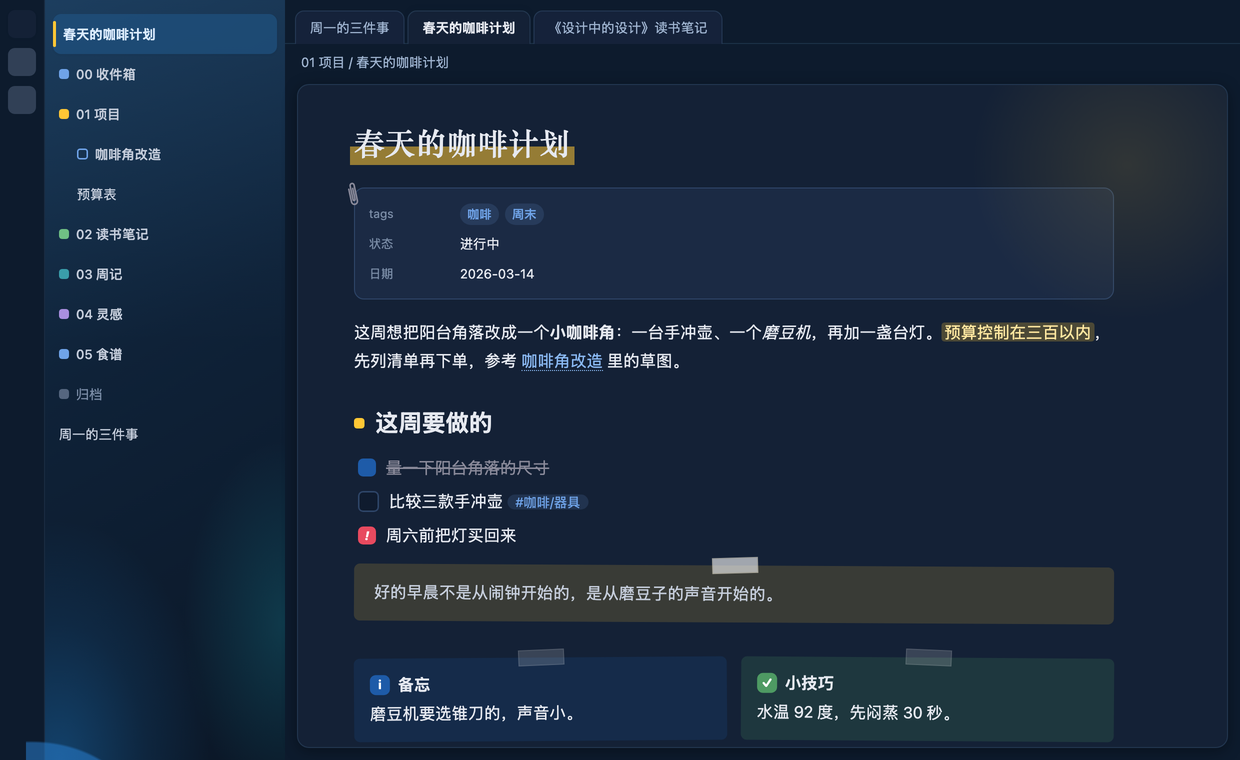Toggle the red exclamation marker on 周六前把灯买回来
Viewport: 1240px width, 760px height.
[367, 536]
